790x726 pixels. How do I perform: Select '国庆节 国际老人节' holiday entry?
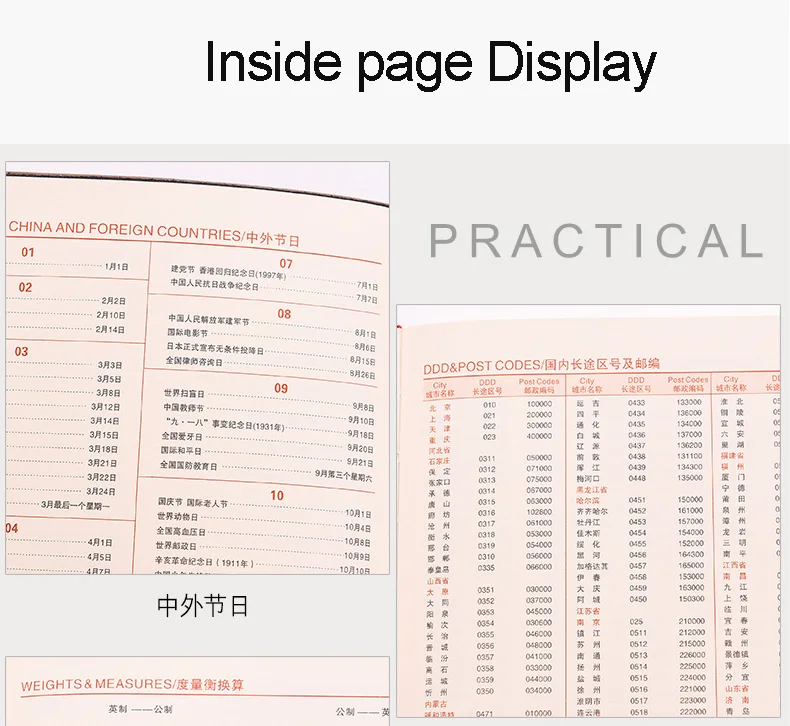pyautogui.click(x=192, y=502)
